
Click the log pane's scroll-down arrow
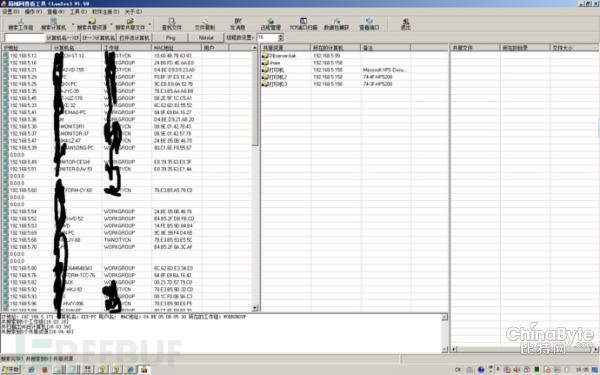click(444, 349)
